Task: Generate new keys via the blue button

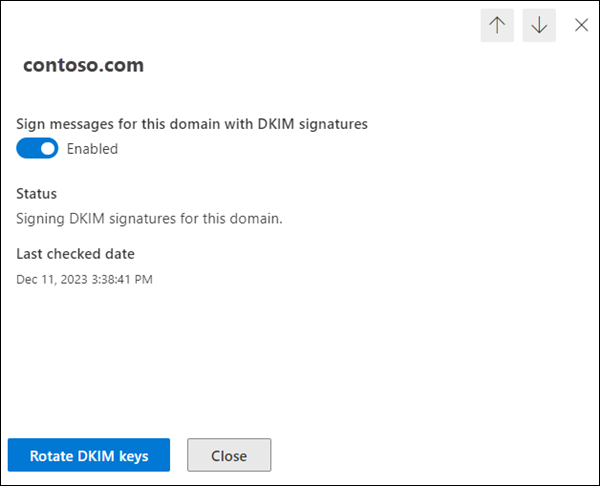Action: [x=89, y=455]
